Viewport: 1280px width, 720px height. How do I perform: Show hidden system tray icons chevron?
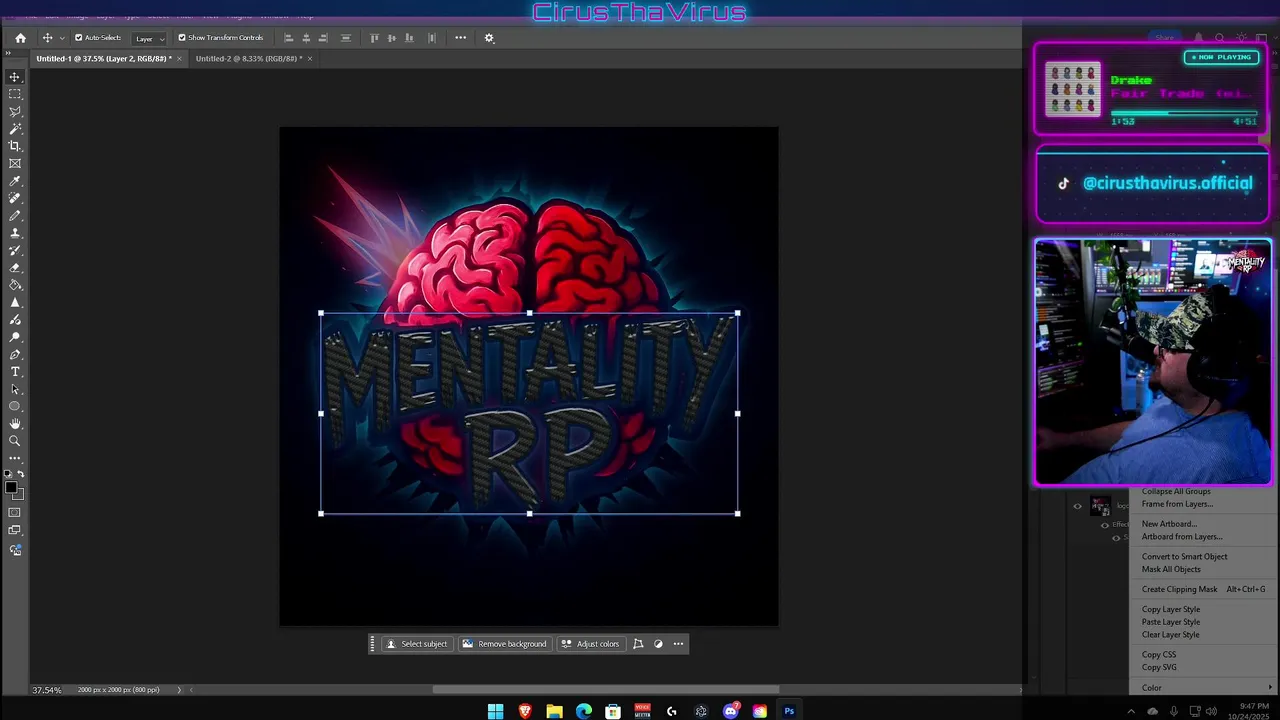pyautogui.click(x=1131, y=712)
